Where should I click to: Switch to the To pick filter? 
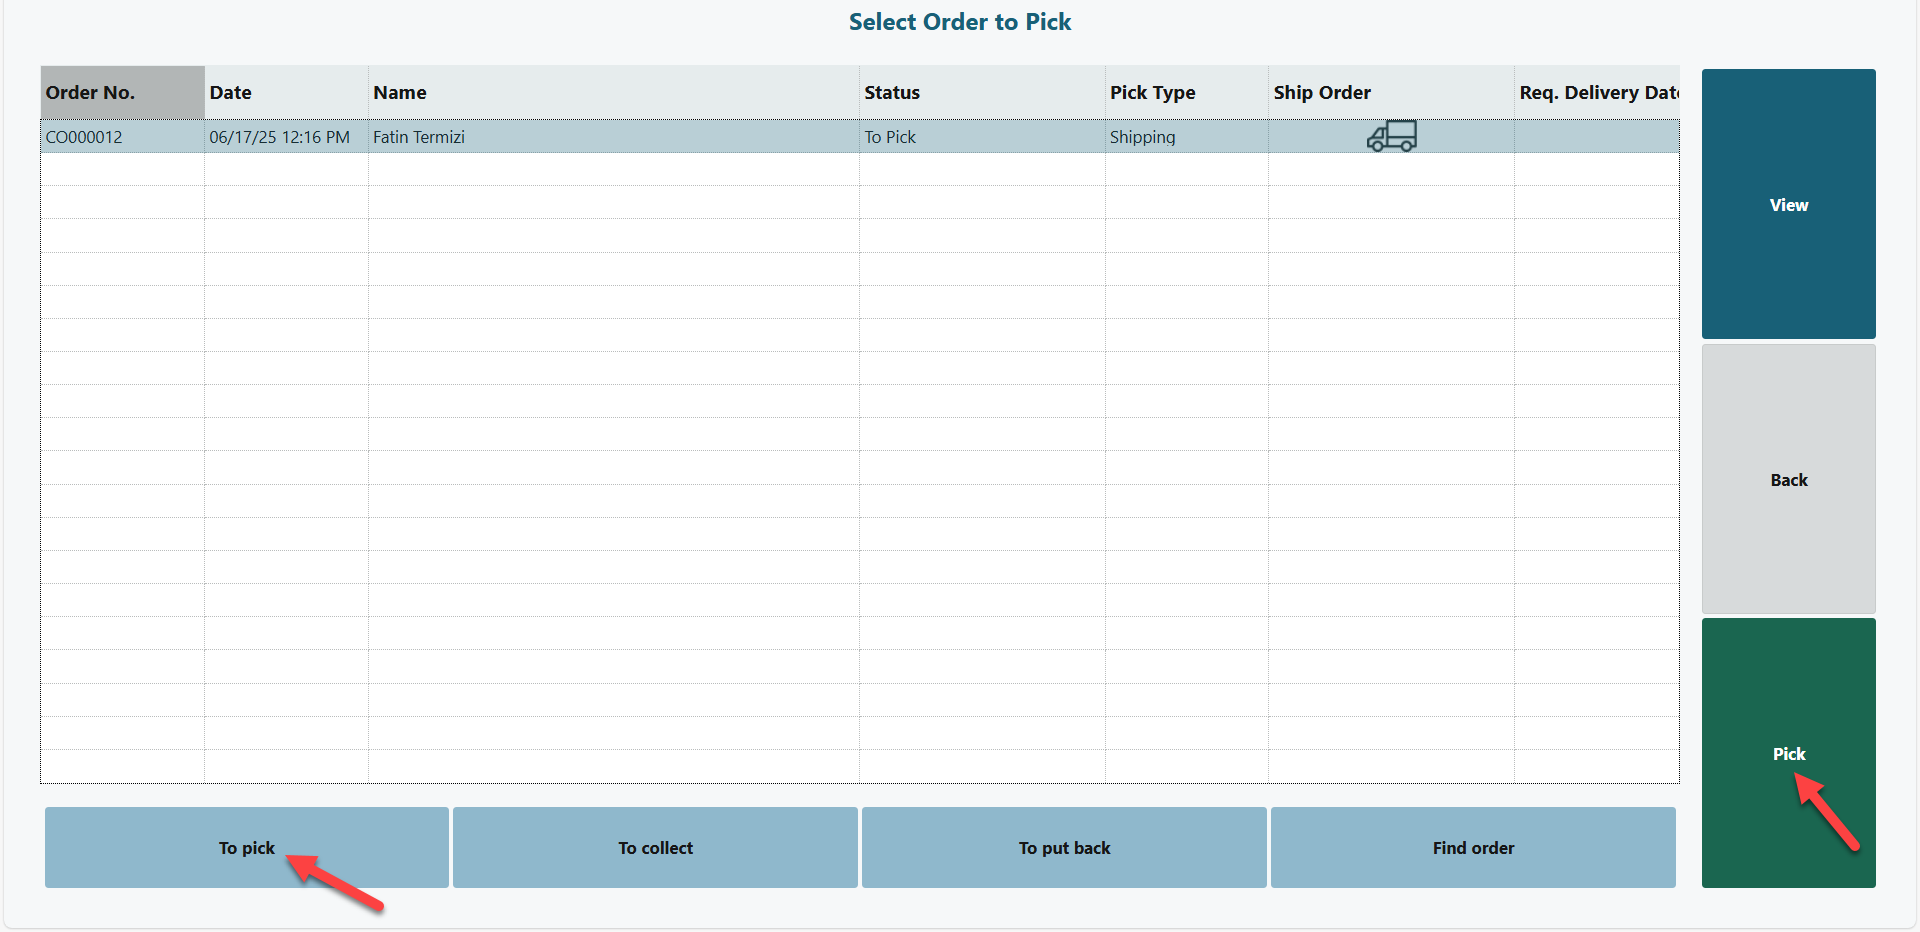coord(246,847)
